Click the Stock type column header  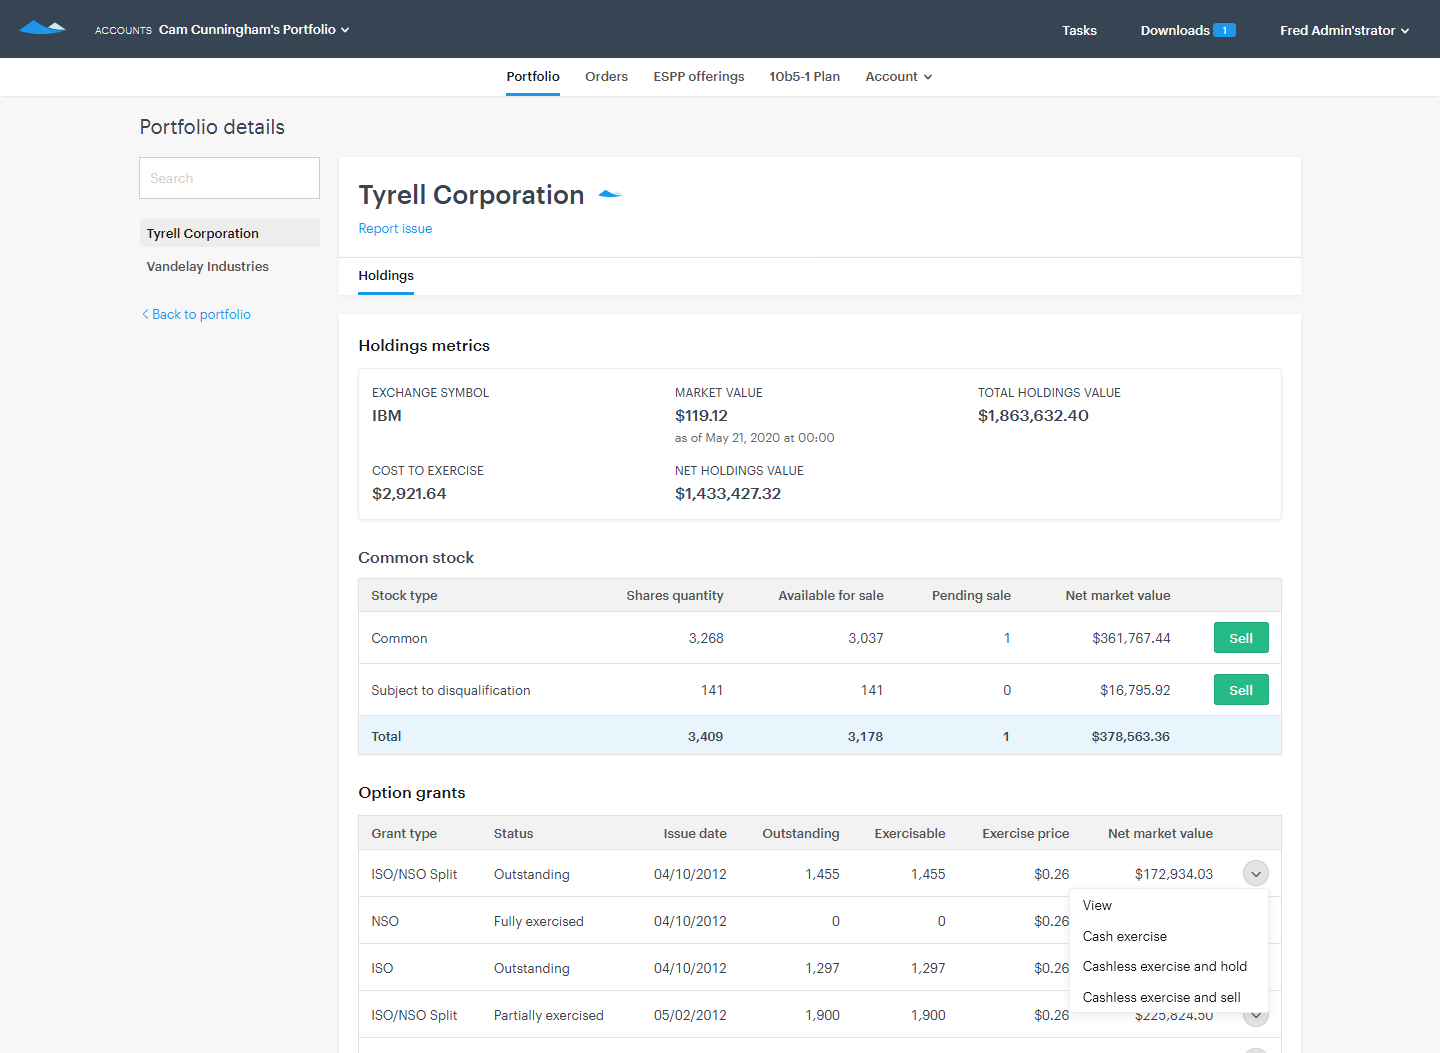coord(404,595)
